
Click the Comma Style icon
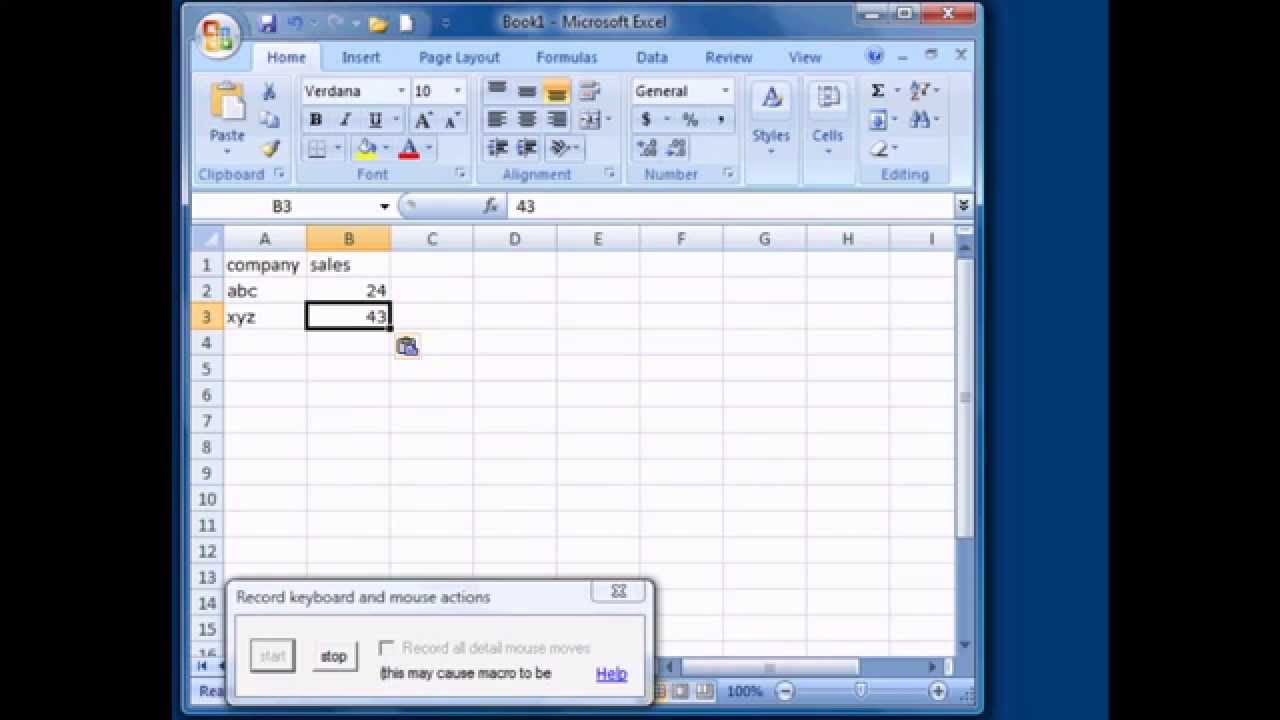[x=720, y=120]
